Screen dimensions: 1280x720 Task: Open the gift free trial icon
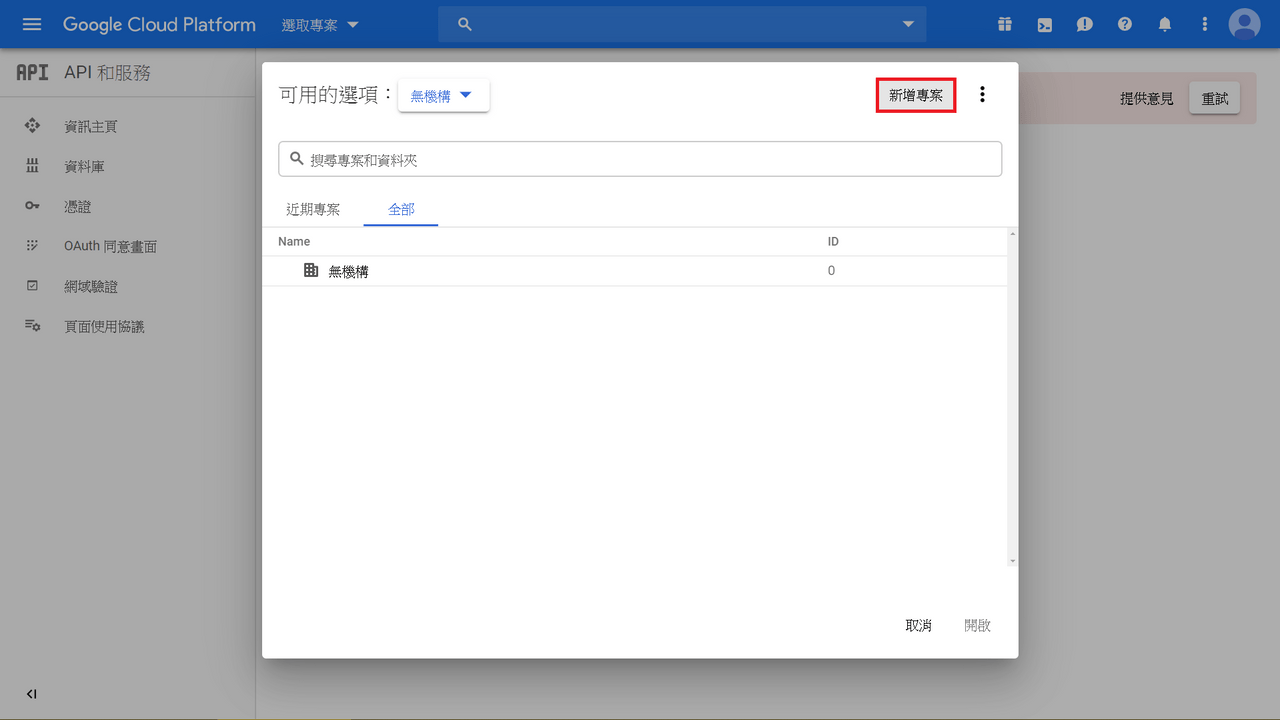[1005, 24]
